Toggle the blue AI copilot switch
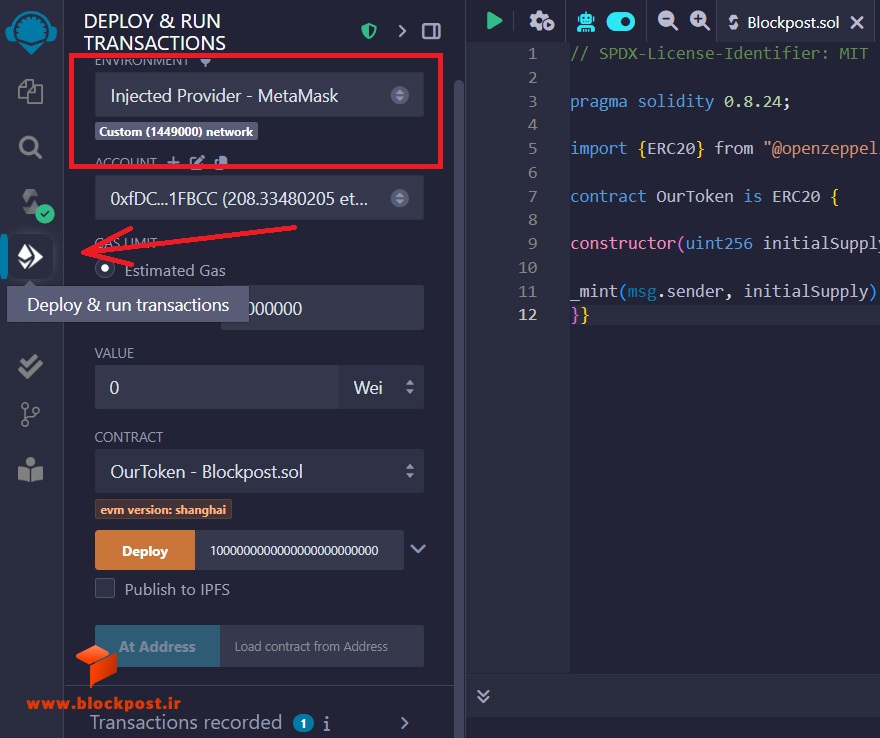This screenshot has width=880, height=738. pyautogui.click(x=621, y=22)
